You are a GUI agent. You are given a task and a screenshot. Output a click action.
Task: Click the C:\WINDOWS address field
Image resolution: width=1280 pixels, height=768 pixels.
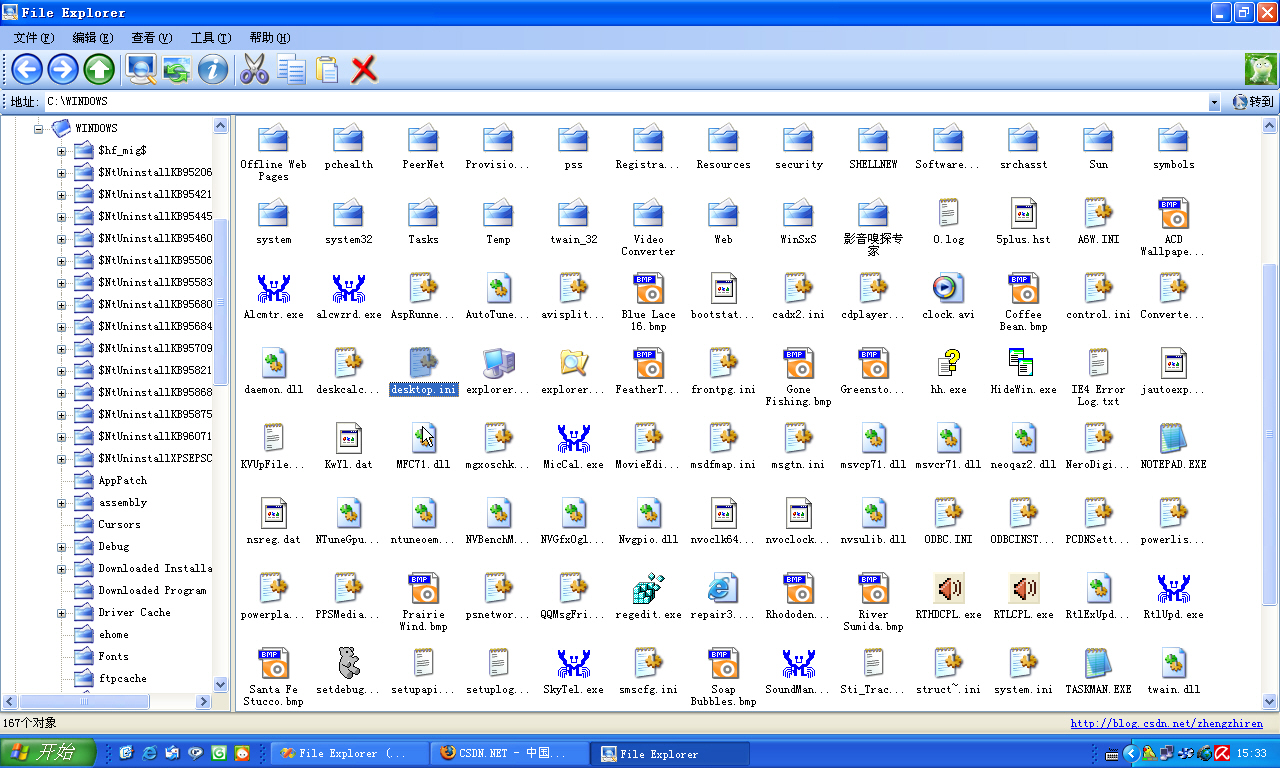click(x=625, y=102)
